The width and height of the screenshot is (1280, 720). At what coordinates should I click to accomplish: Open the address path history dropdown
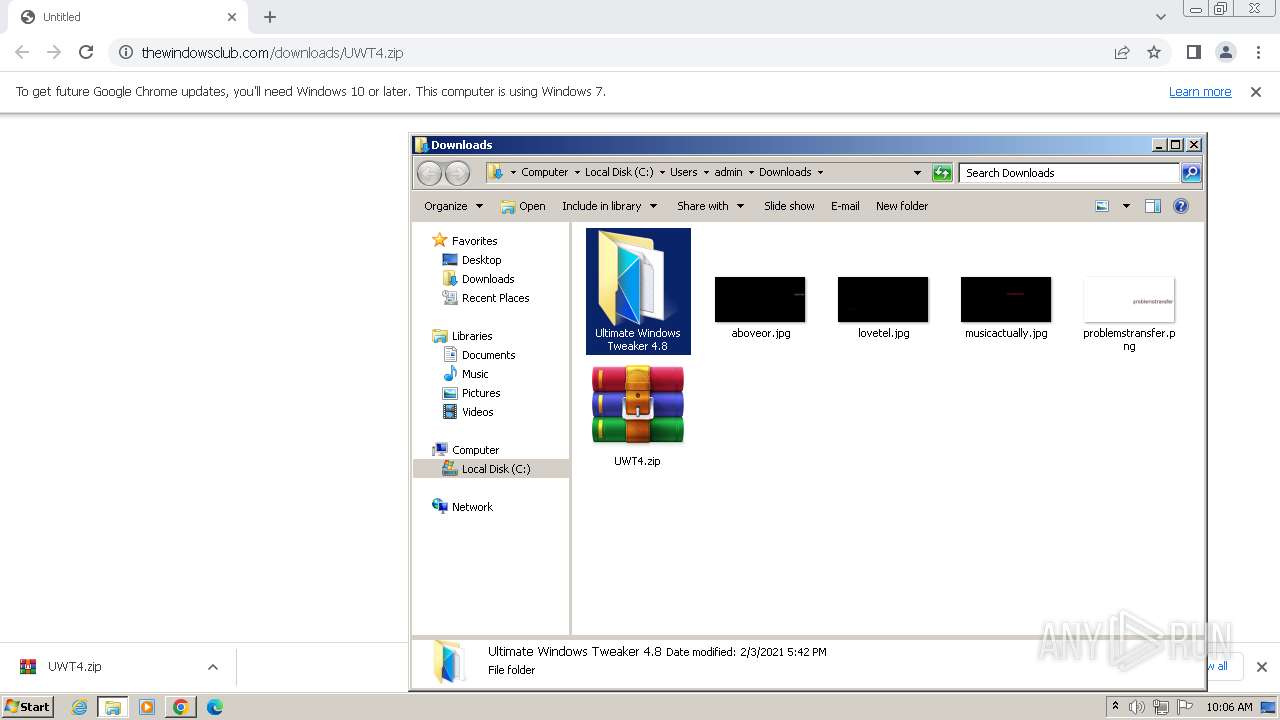click(x=917, y=173)
